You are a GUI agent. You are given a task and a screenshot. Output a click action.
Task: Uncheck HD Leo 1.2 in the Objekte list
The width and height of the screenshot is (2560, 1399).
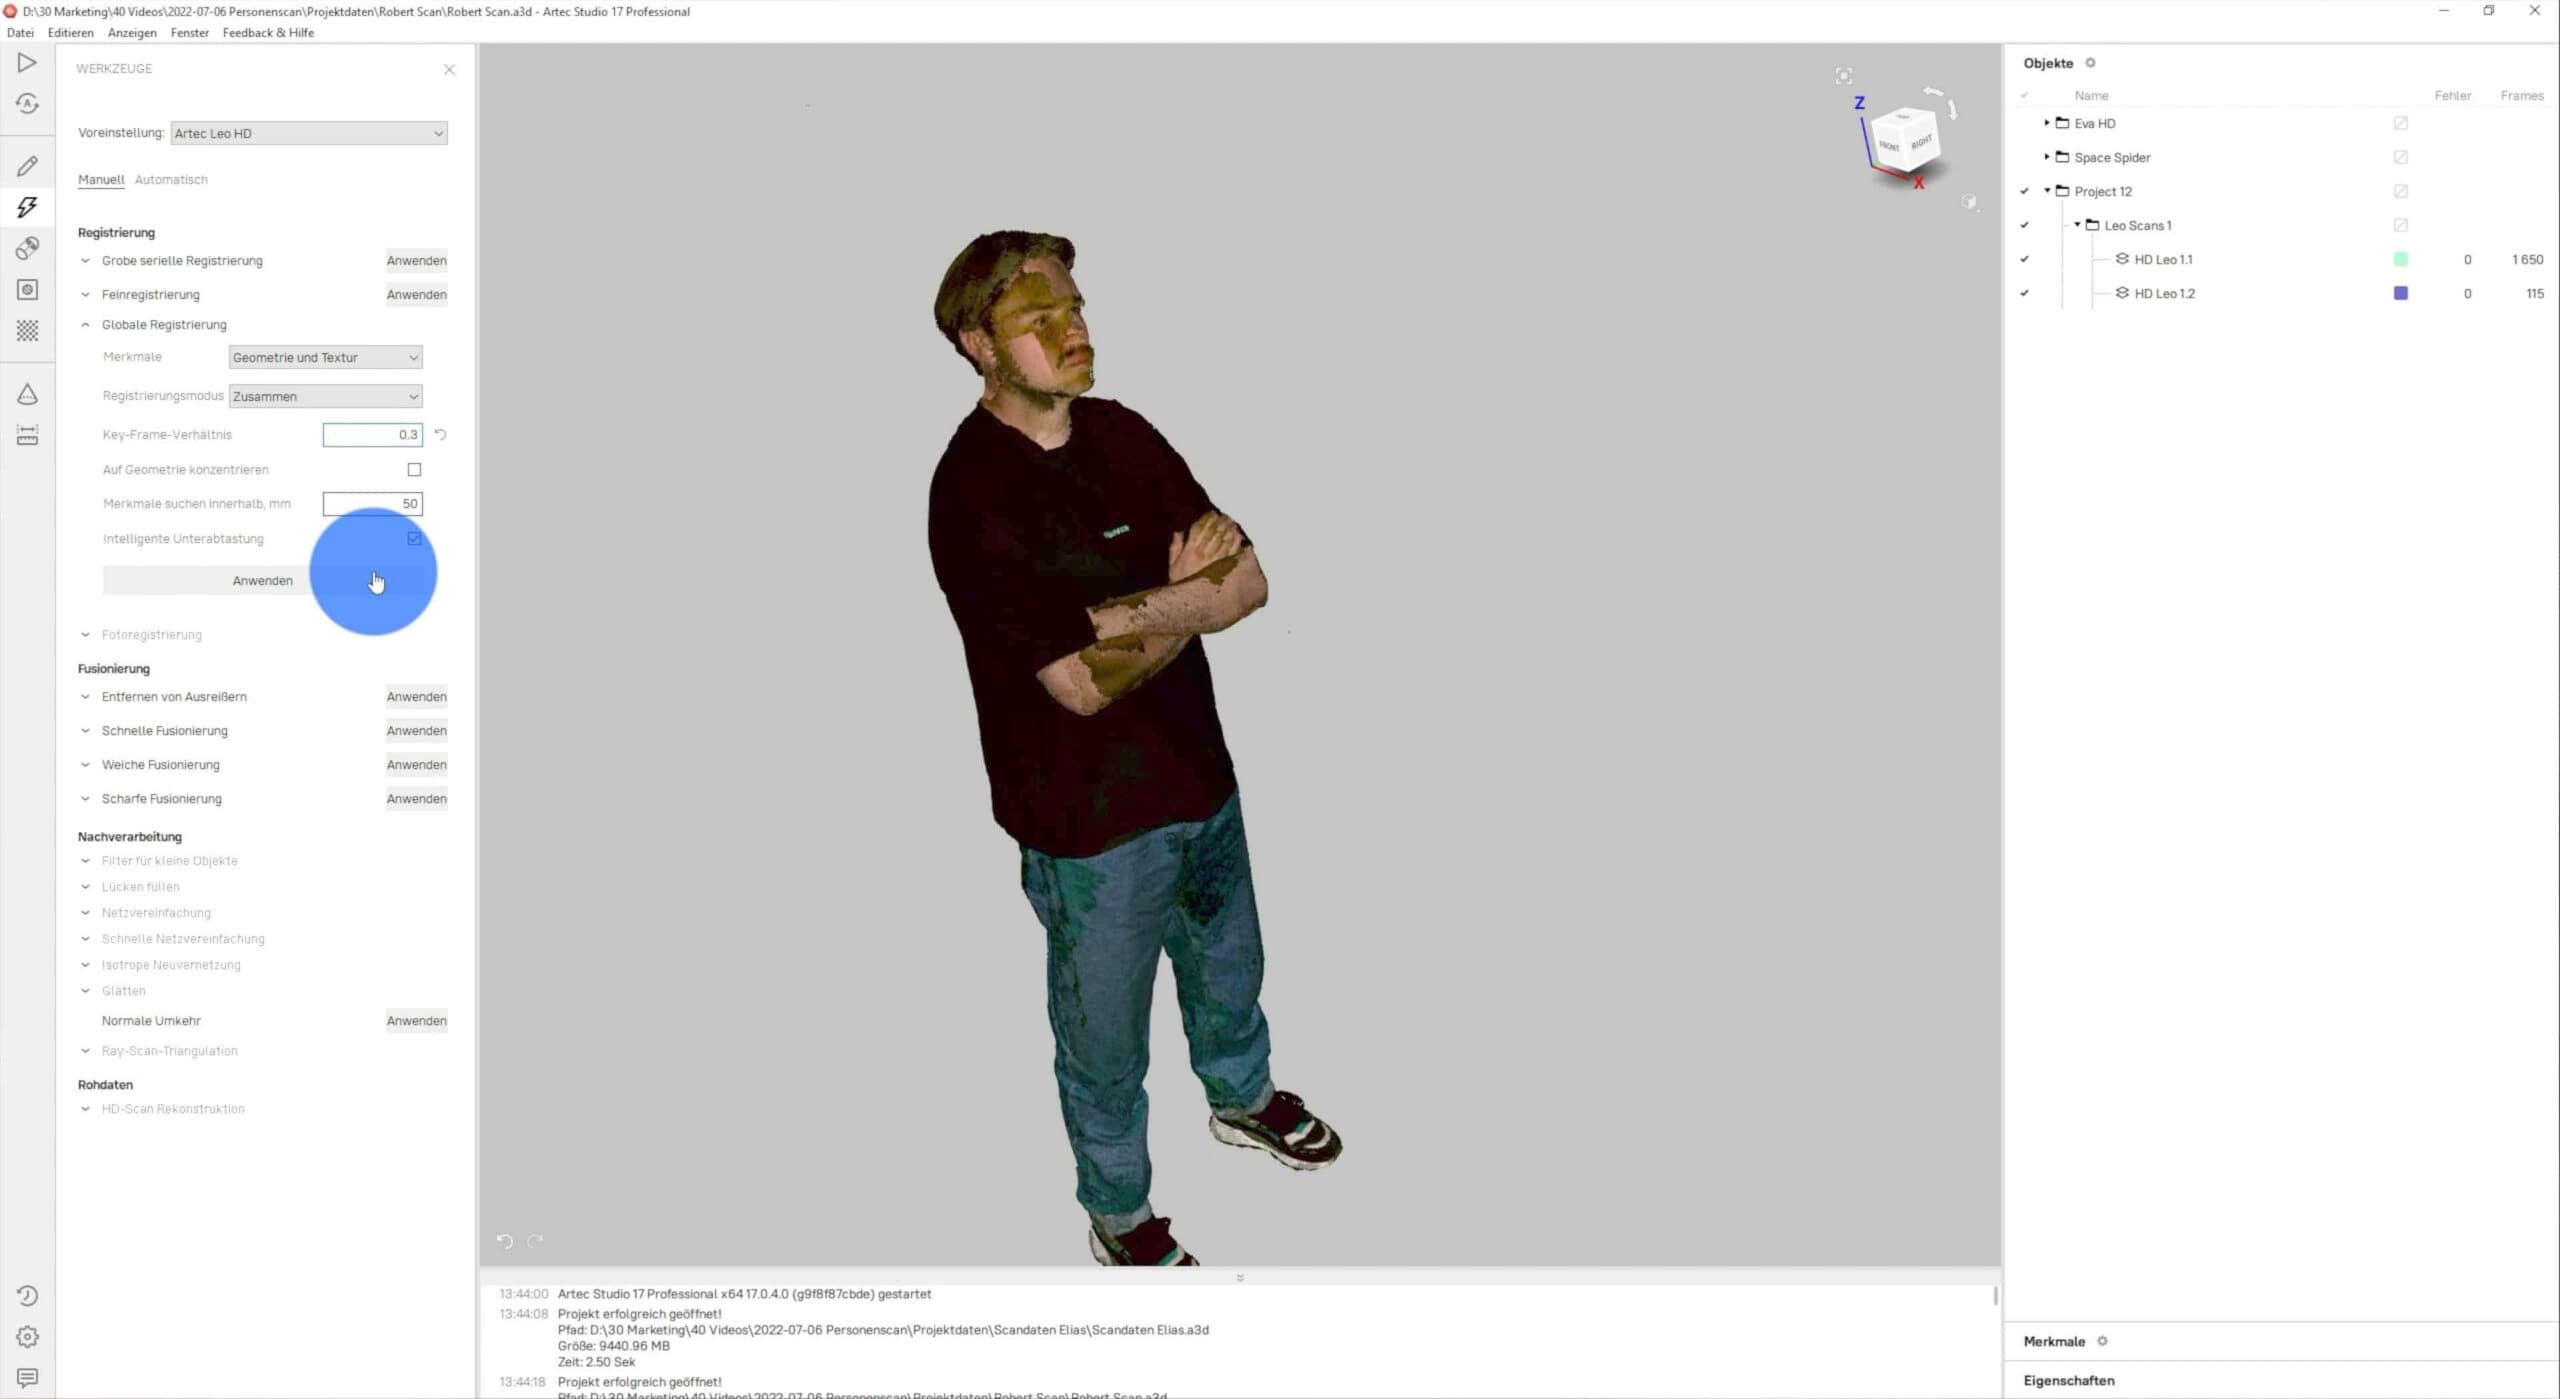(x=2025, y=293)
